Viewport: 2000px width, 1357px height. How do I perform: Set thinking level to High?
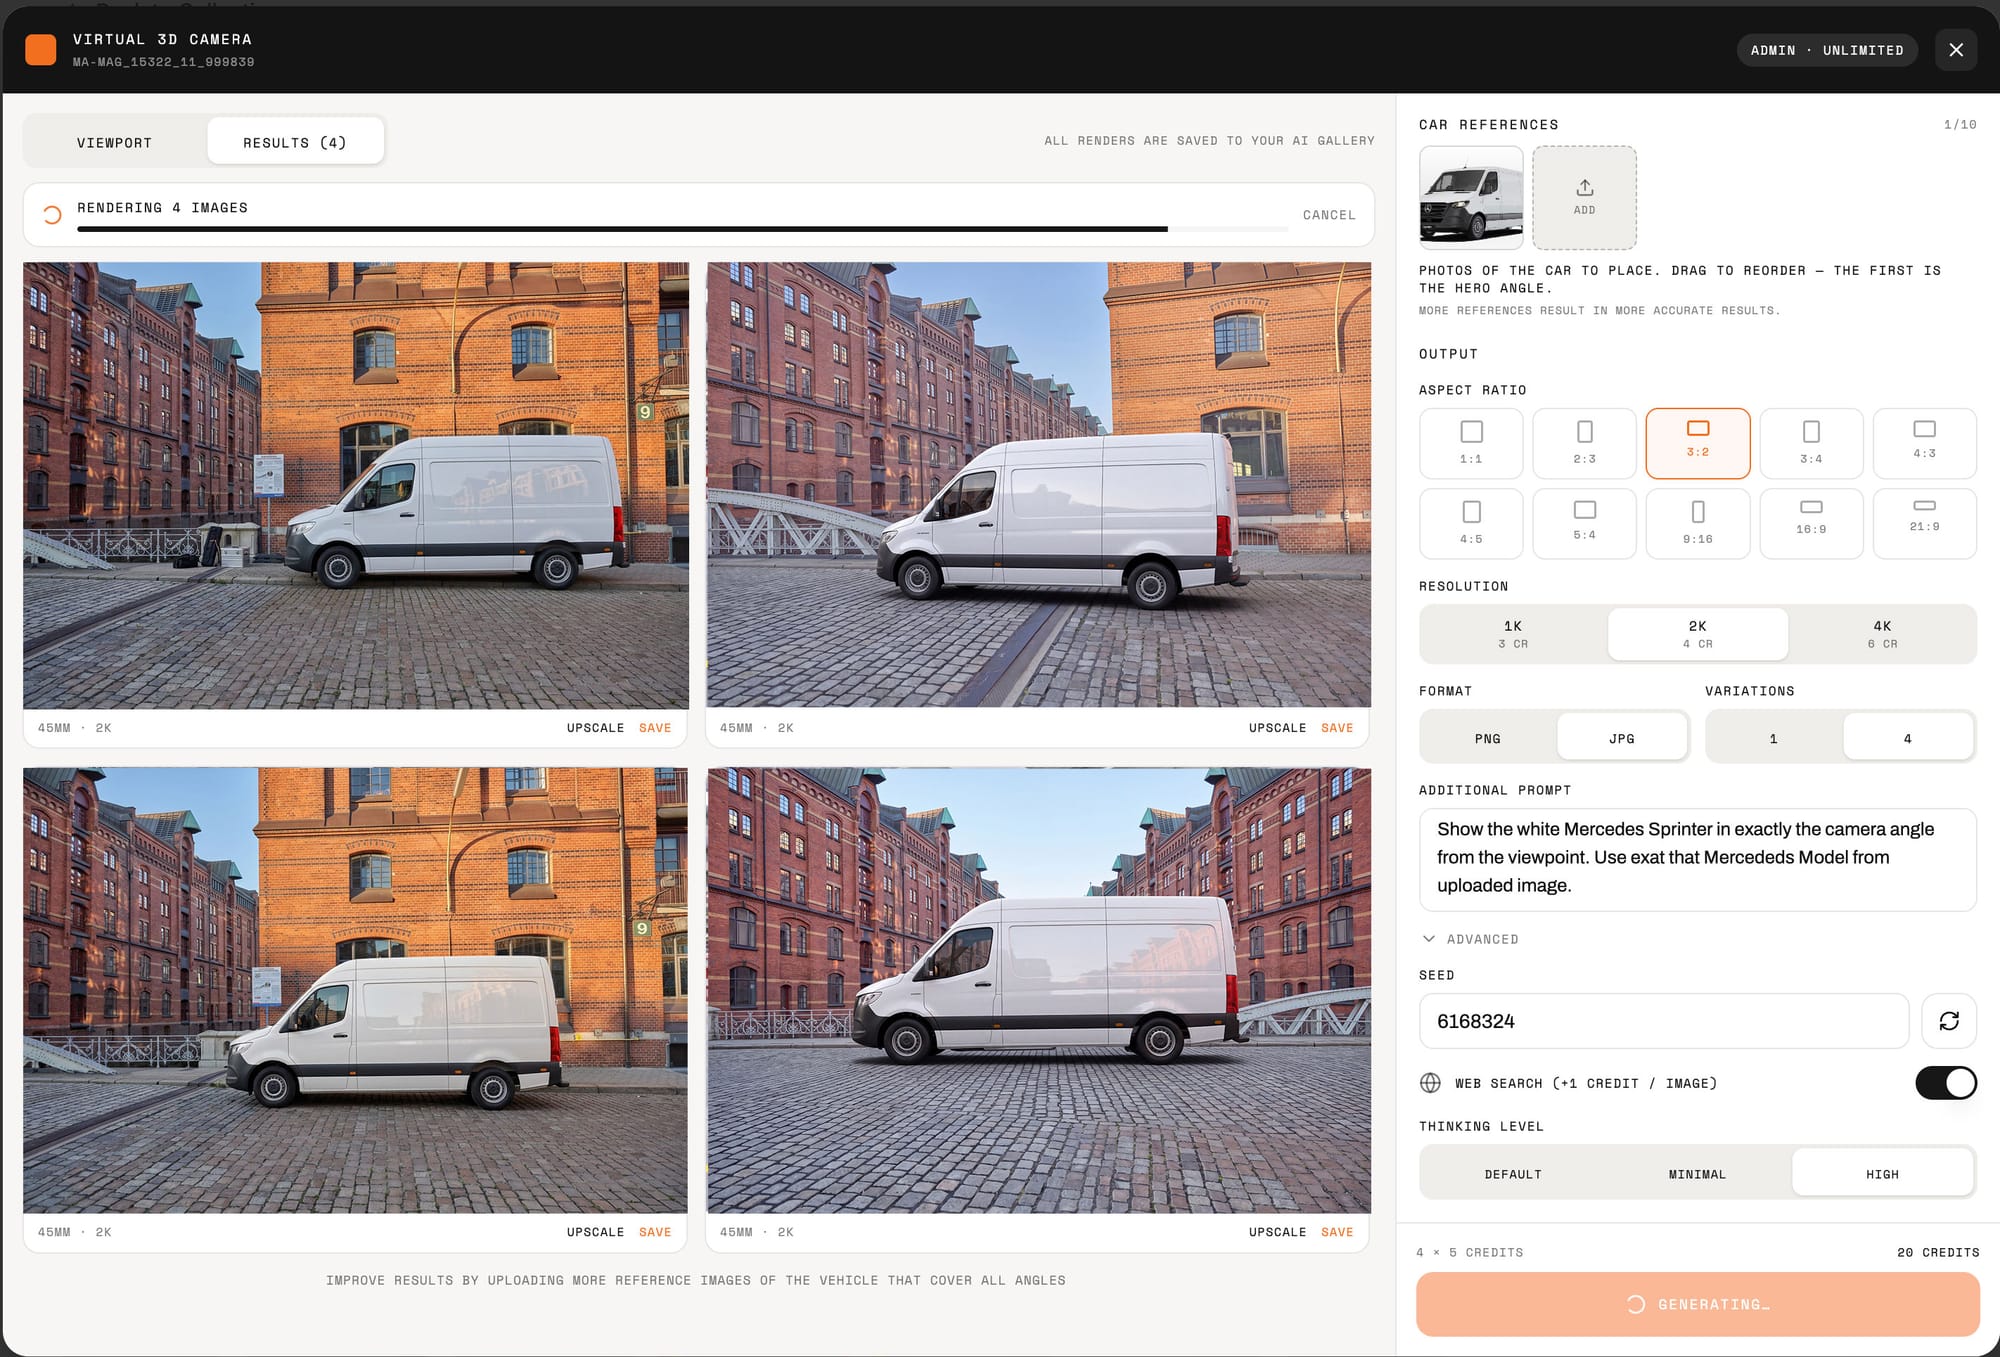[1882, 1173]
